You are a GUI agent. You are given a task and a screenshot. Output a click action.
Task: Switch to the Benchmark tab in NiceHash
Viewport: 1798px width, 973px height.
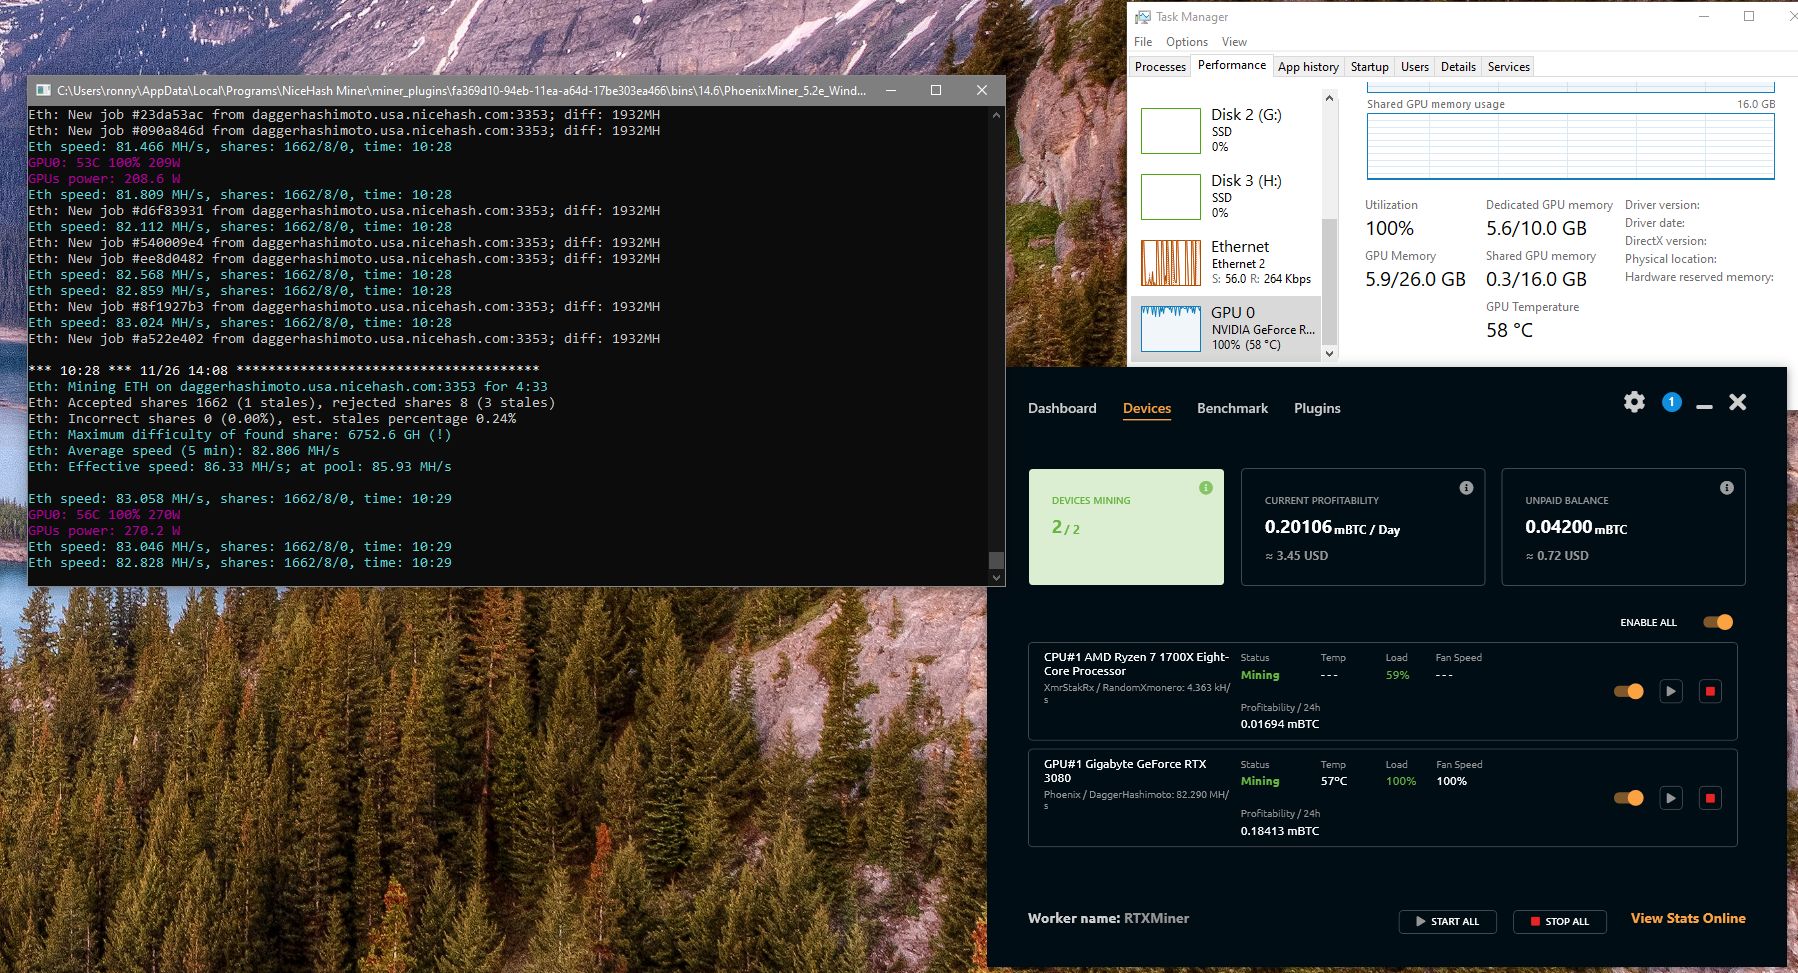tap(1232, 408)
